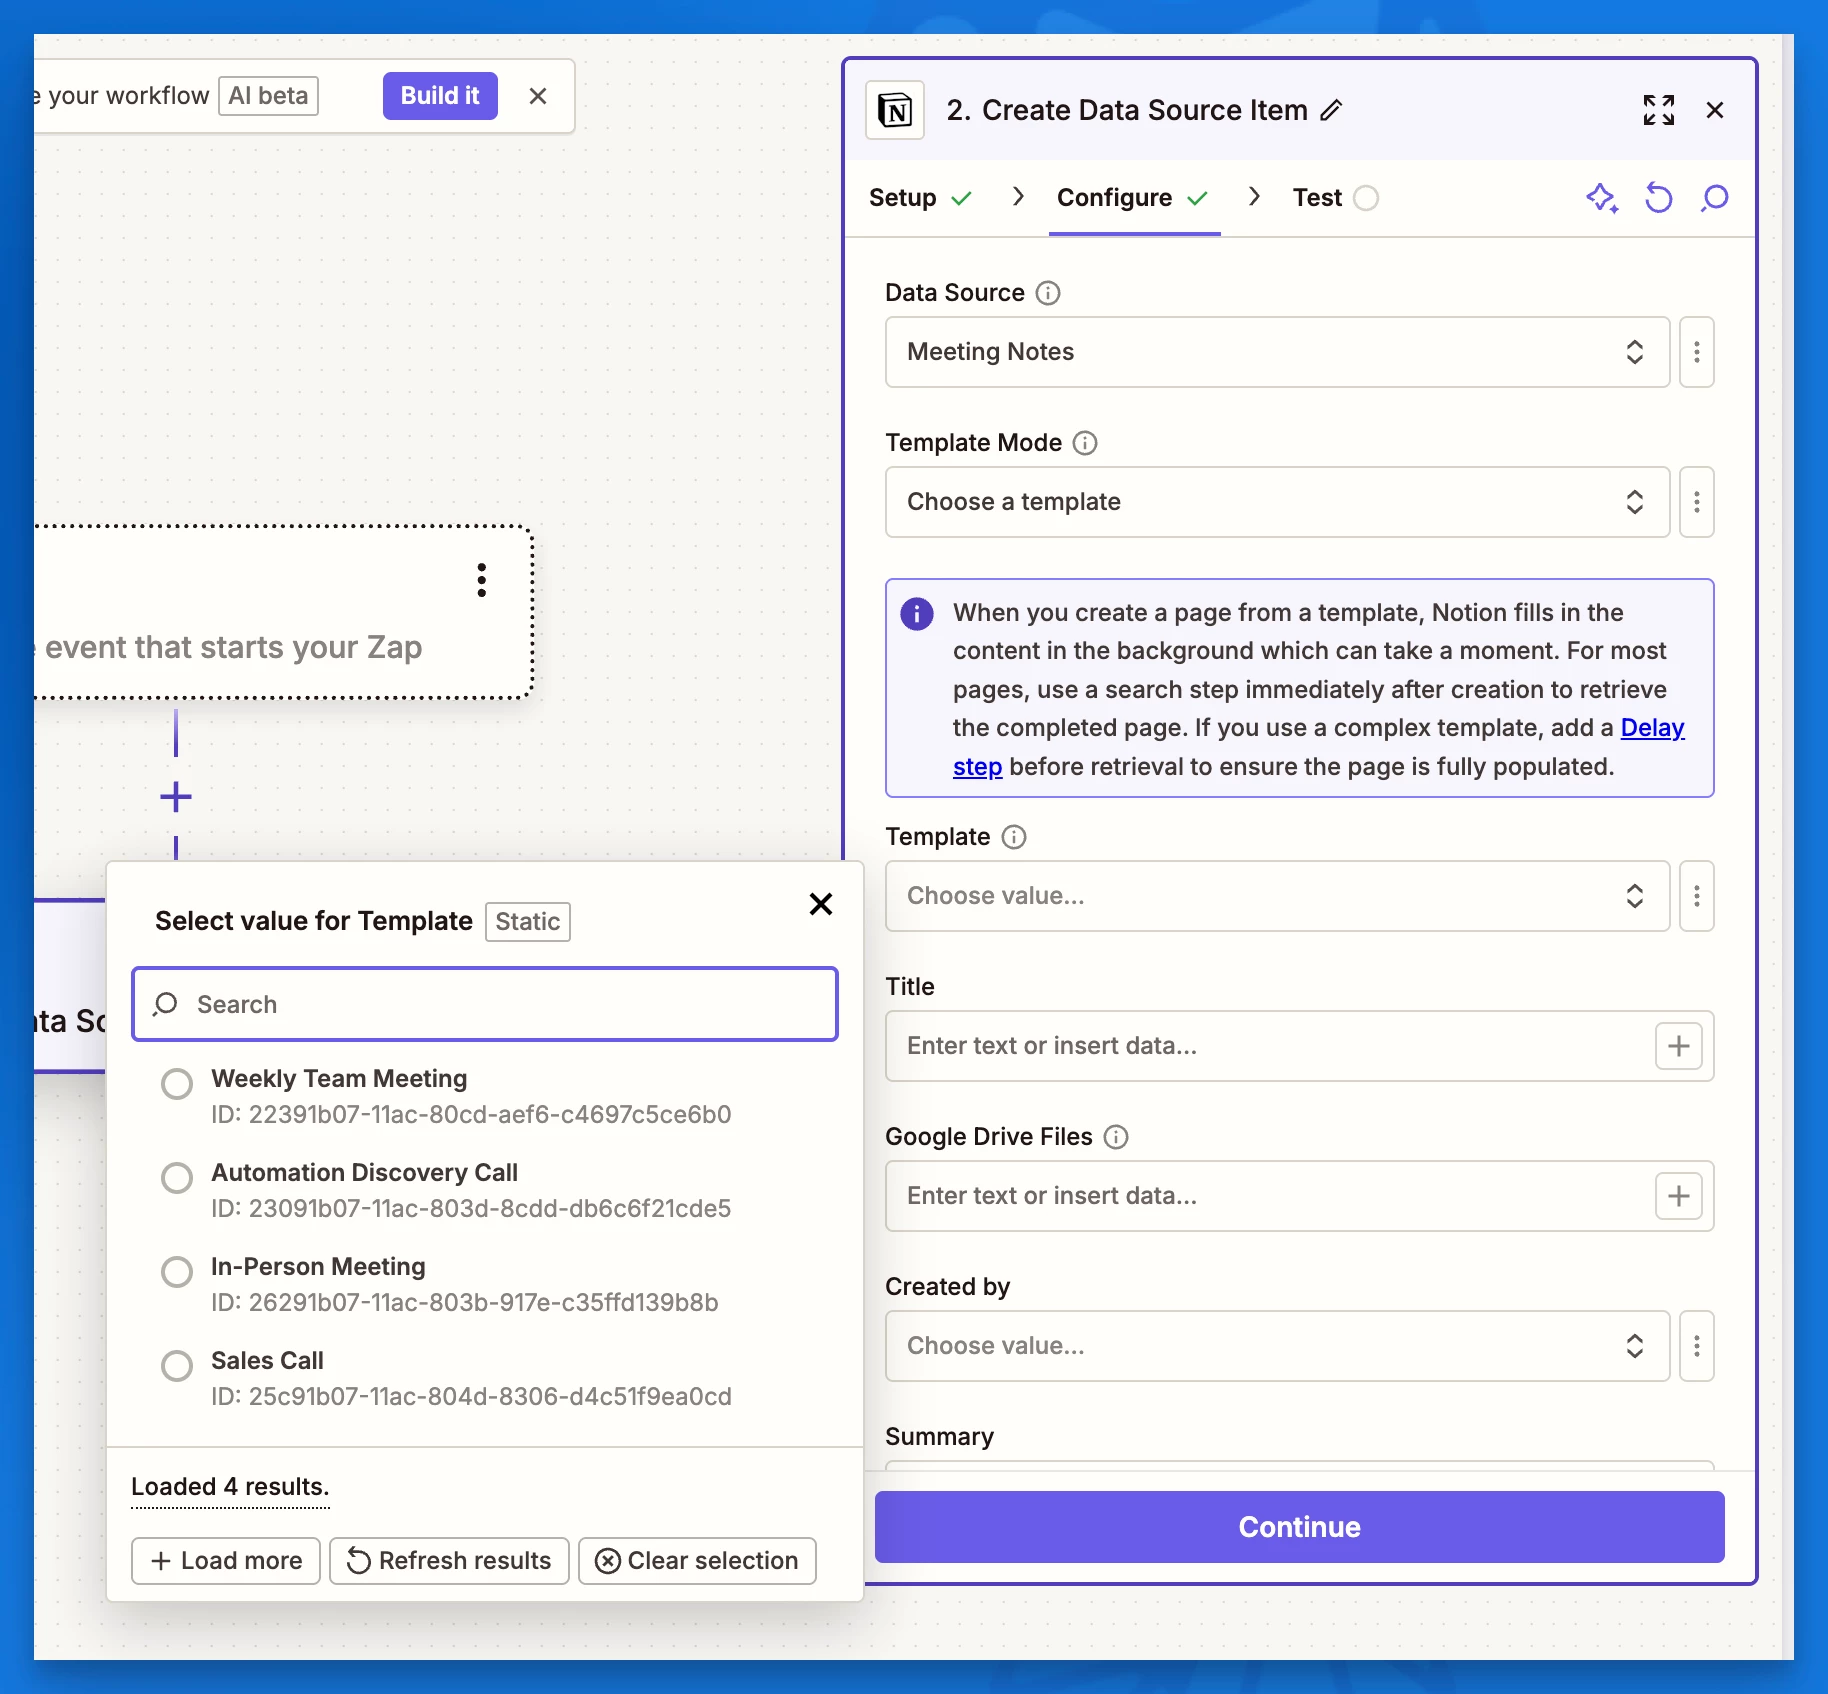Image resolution: width=1828 pixels, height=1694 pixels.
Task: Open options menu beside Template field
Action: [x=1696, y=896]
